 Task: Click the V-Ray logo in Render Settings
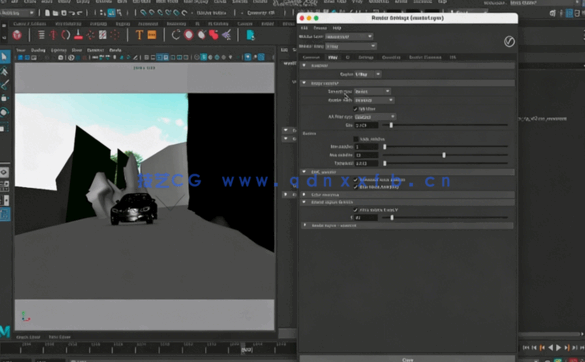pyautogui.click(x=509, y=41)
